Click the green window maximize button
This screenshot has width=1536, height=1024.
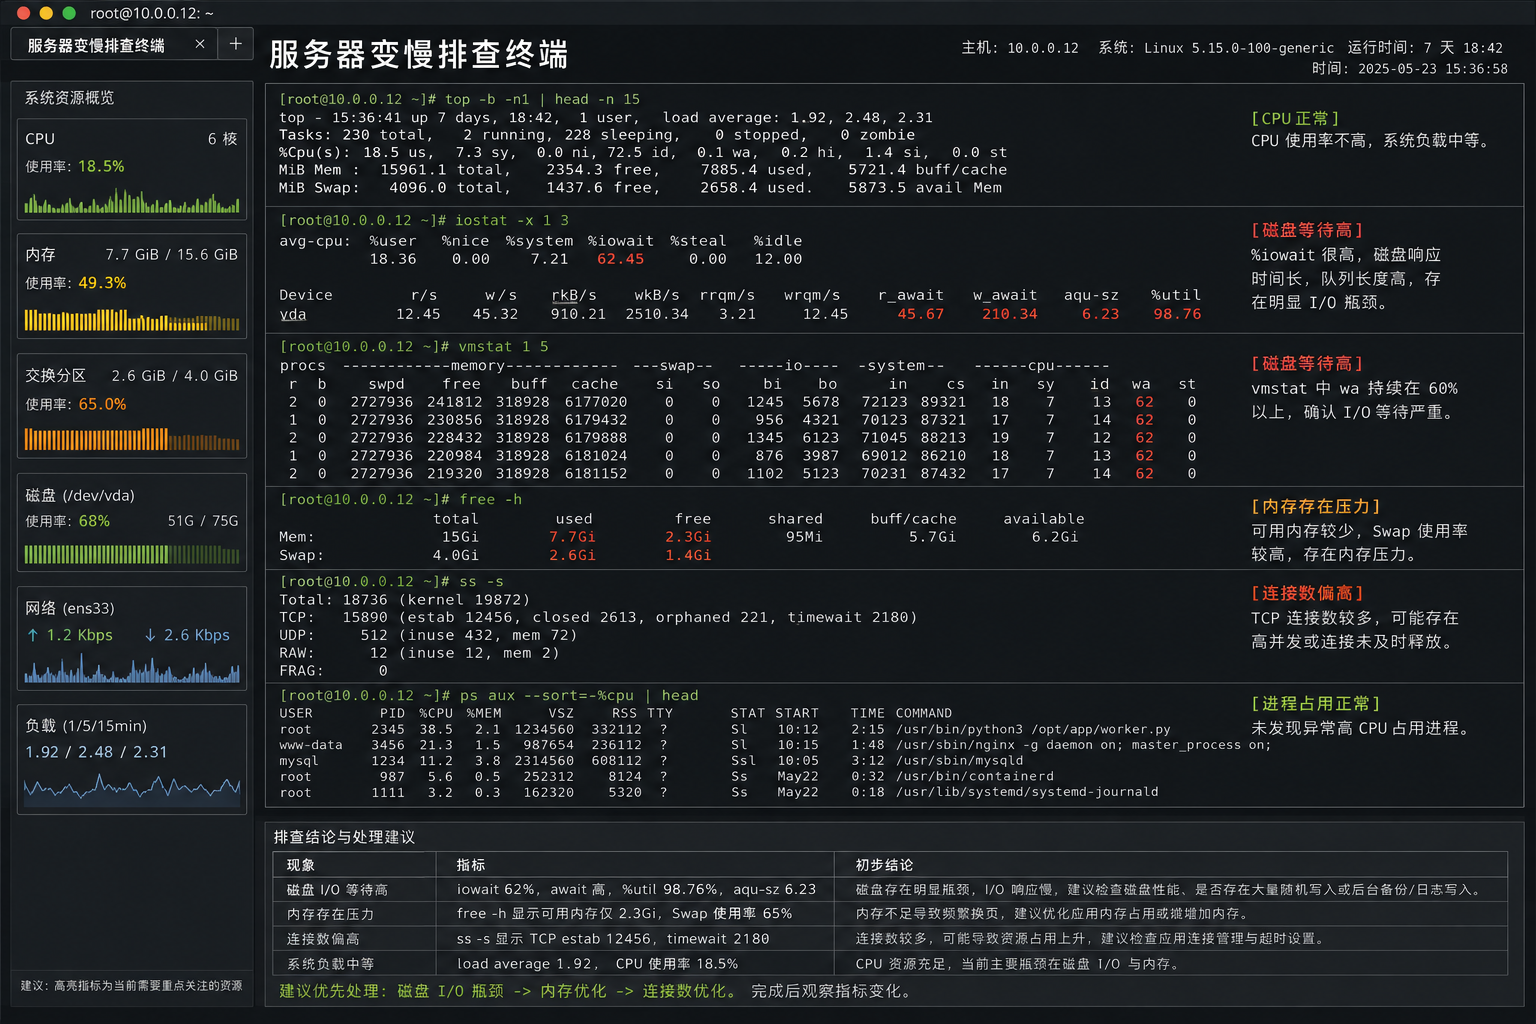69,13
